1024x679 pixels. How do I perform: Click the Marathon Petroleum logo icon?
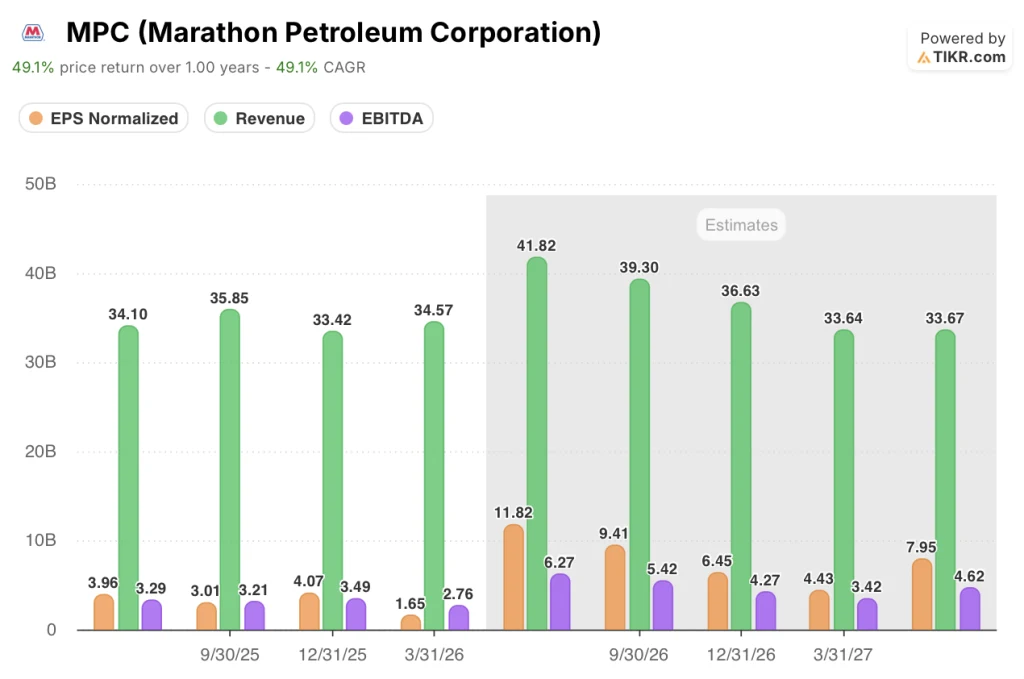[x=33, y=32]
